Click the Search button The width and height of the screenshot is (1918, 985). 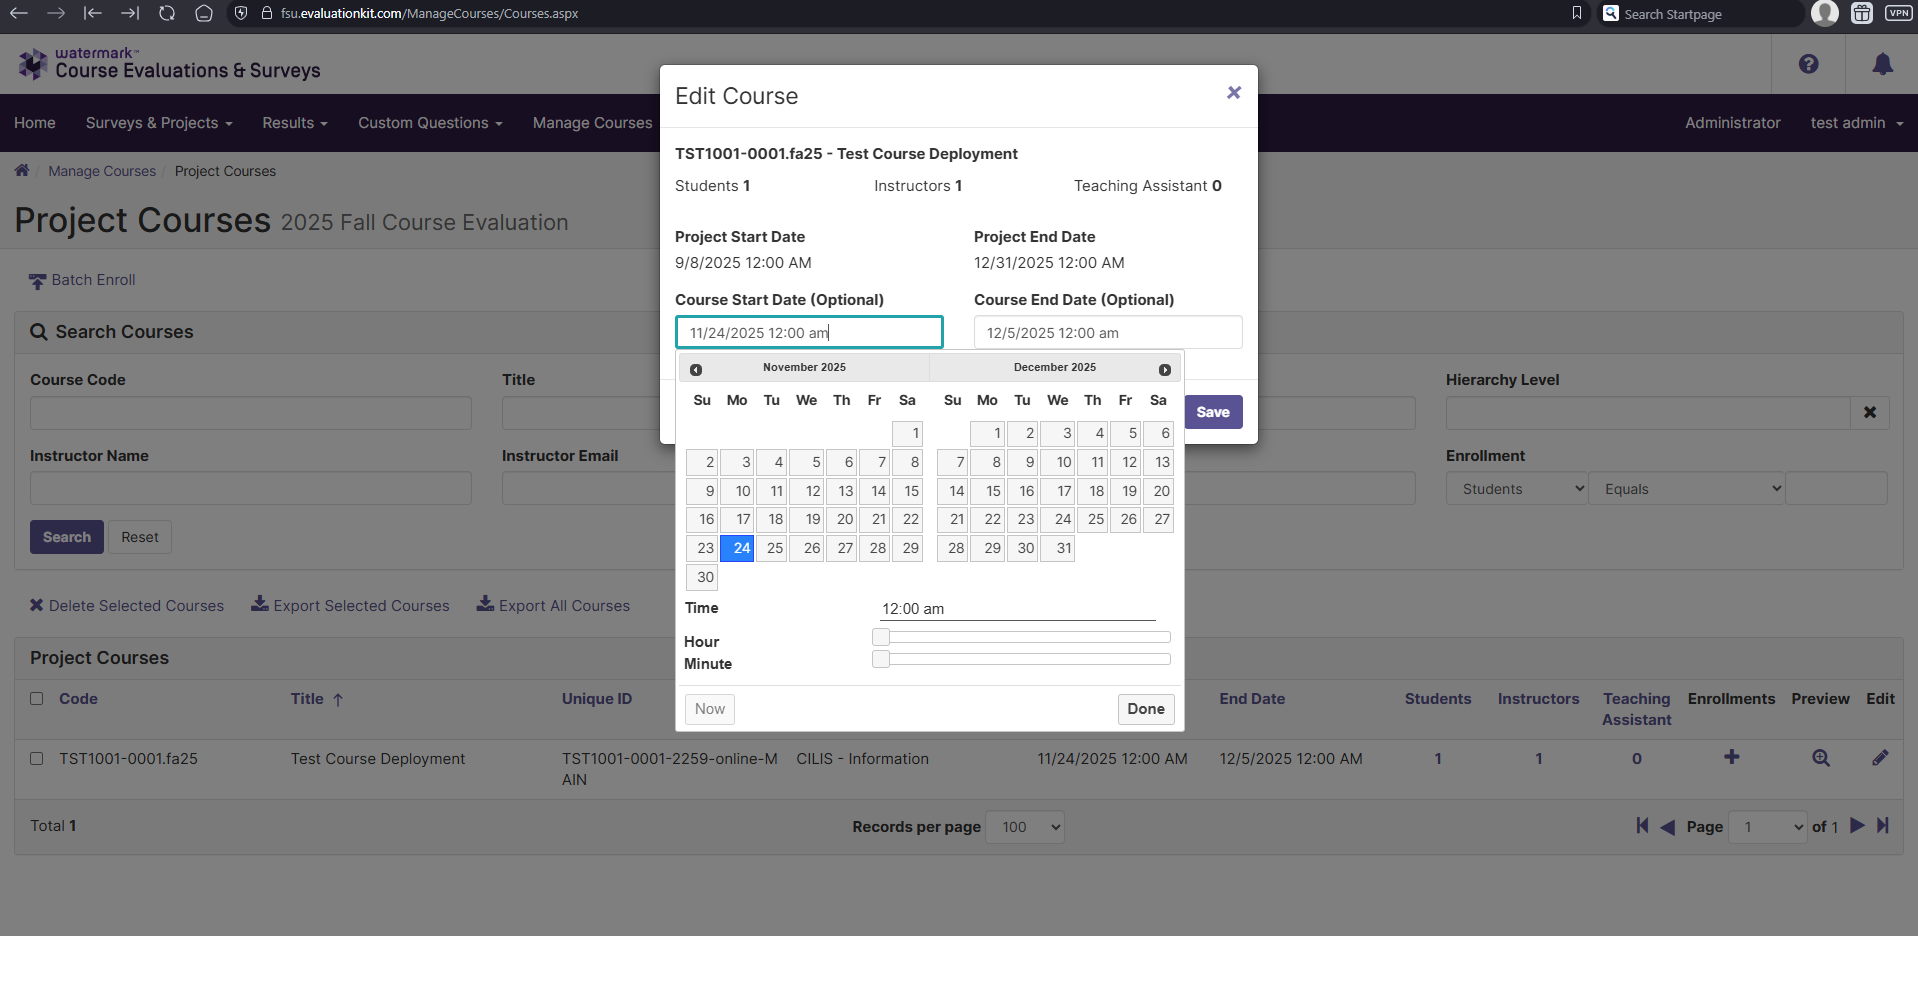tap(67, 537)
